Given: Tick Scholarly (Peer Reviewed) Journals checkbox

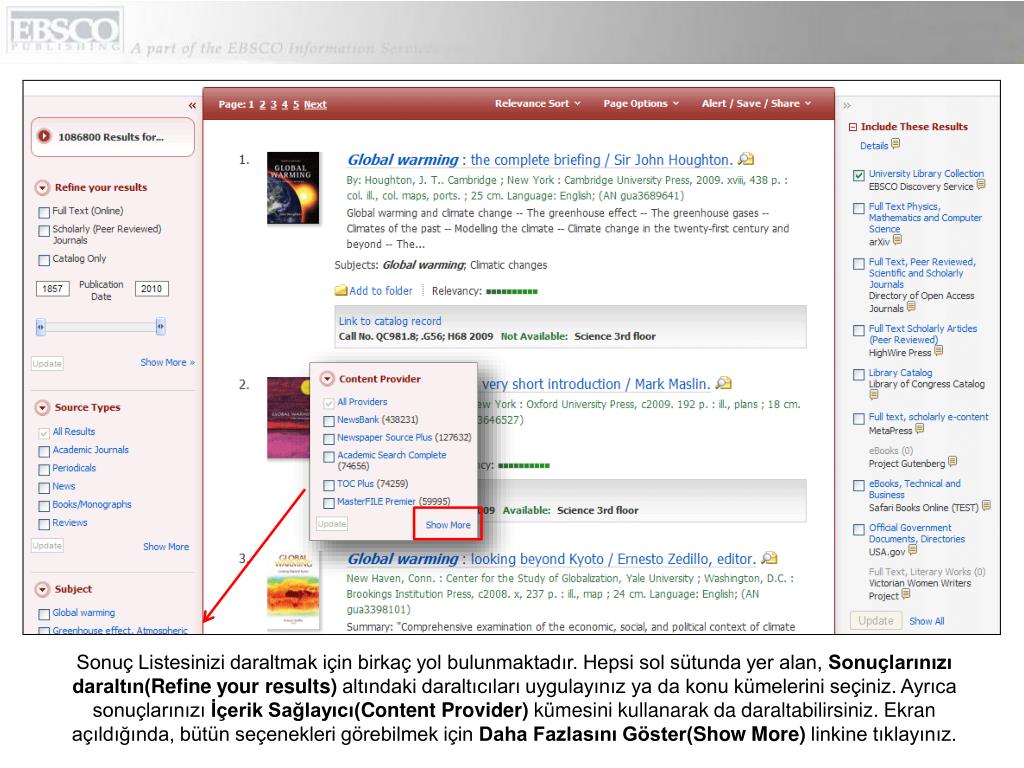Looking at the screenshot, I should 44,231.
